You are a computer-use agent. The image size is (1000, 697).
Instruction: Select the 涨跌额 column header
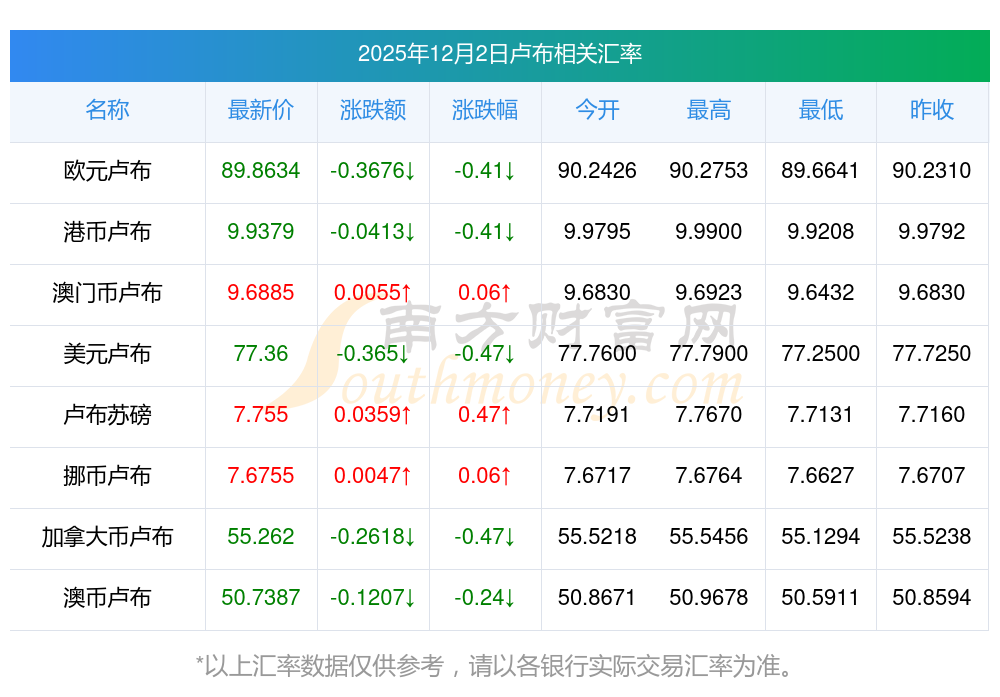373,110
